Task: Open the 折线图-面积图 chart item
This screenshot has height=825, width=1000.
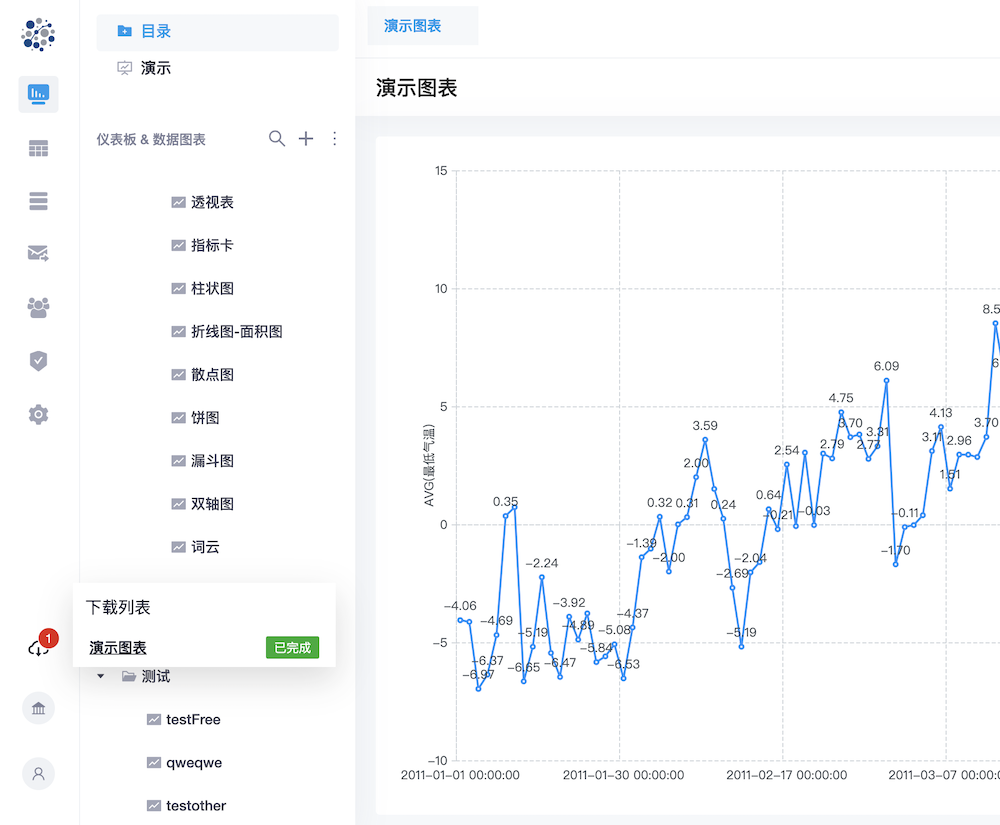Action: 236,331
